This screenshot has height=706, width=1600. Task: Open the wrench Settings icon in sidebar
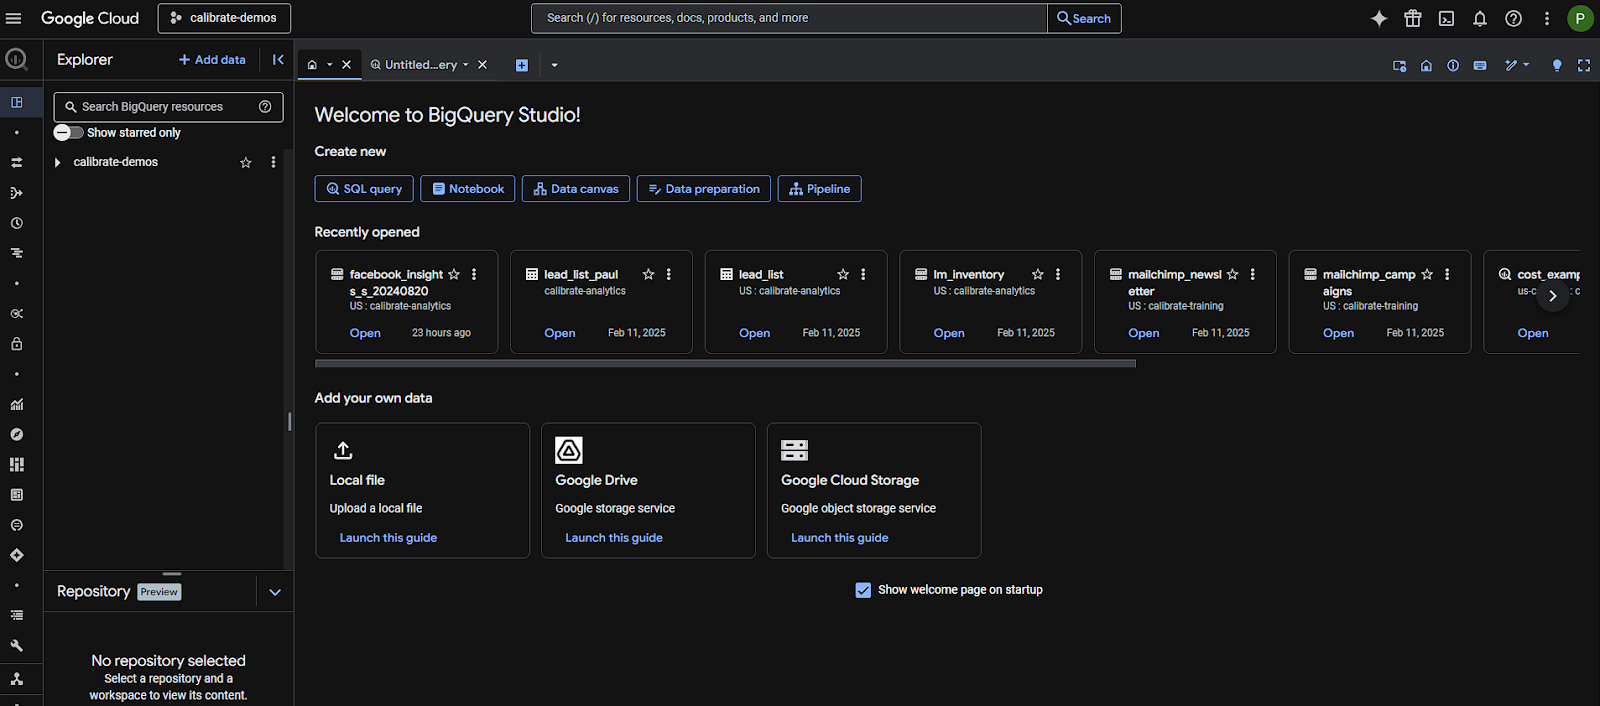(16, 645)
